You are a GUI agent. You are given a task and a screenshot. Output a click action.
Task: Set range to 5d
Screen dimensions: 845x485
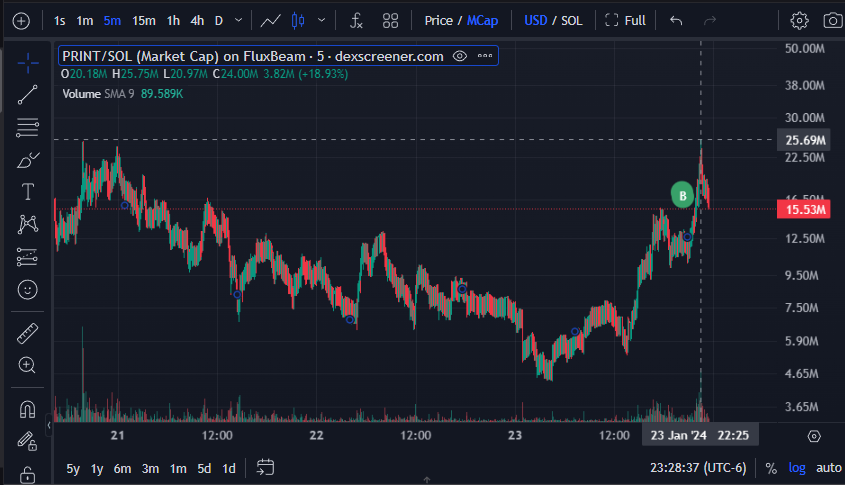click(x=204, y=469)
